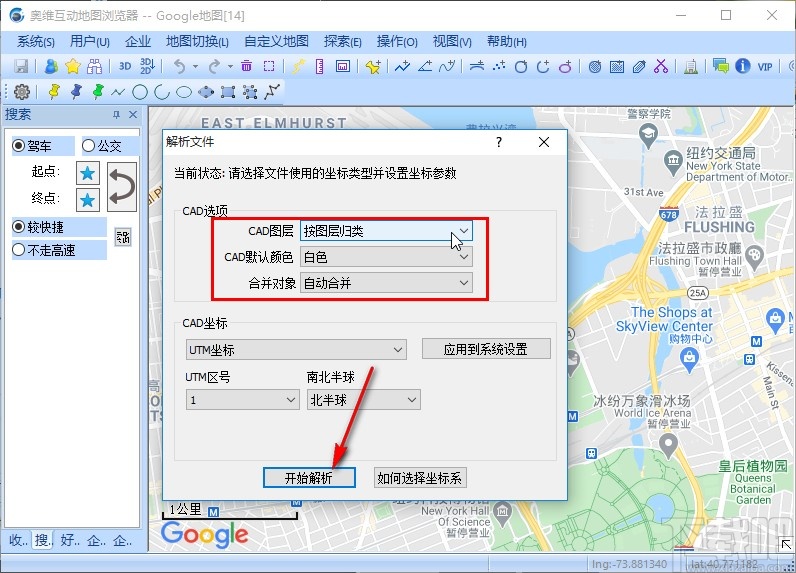The image size is (796, 573).
Task: Select the yellow pushpin marker tool
Action: (x=54, y=92)
